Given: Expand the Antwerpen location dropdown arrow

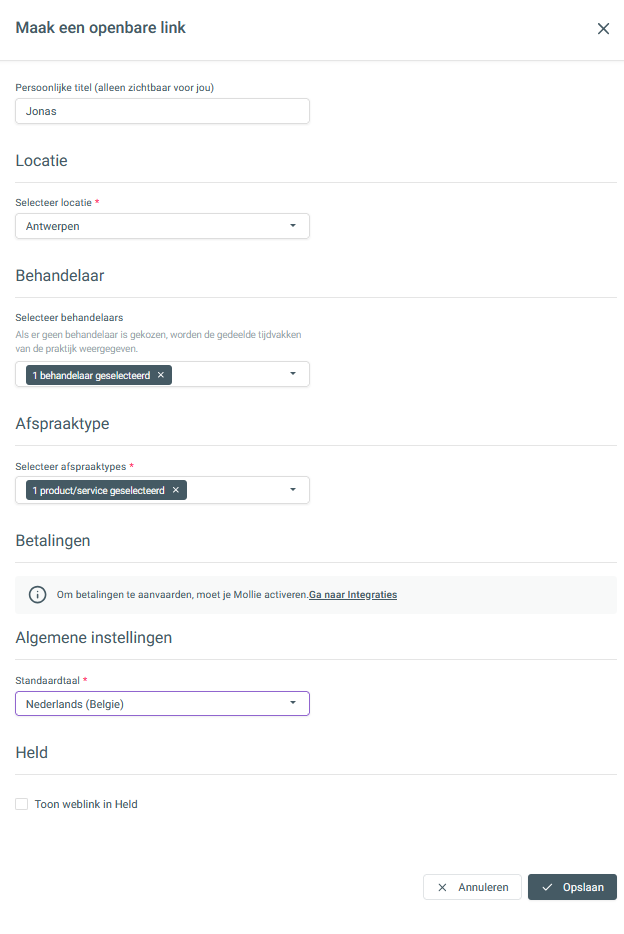Looking at the screenshot, I should (293, 226).
